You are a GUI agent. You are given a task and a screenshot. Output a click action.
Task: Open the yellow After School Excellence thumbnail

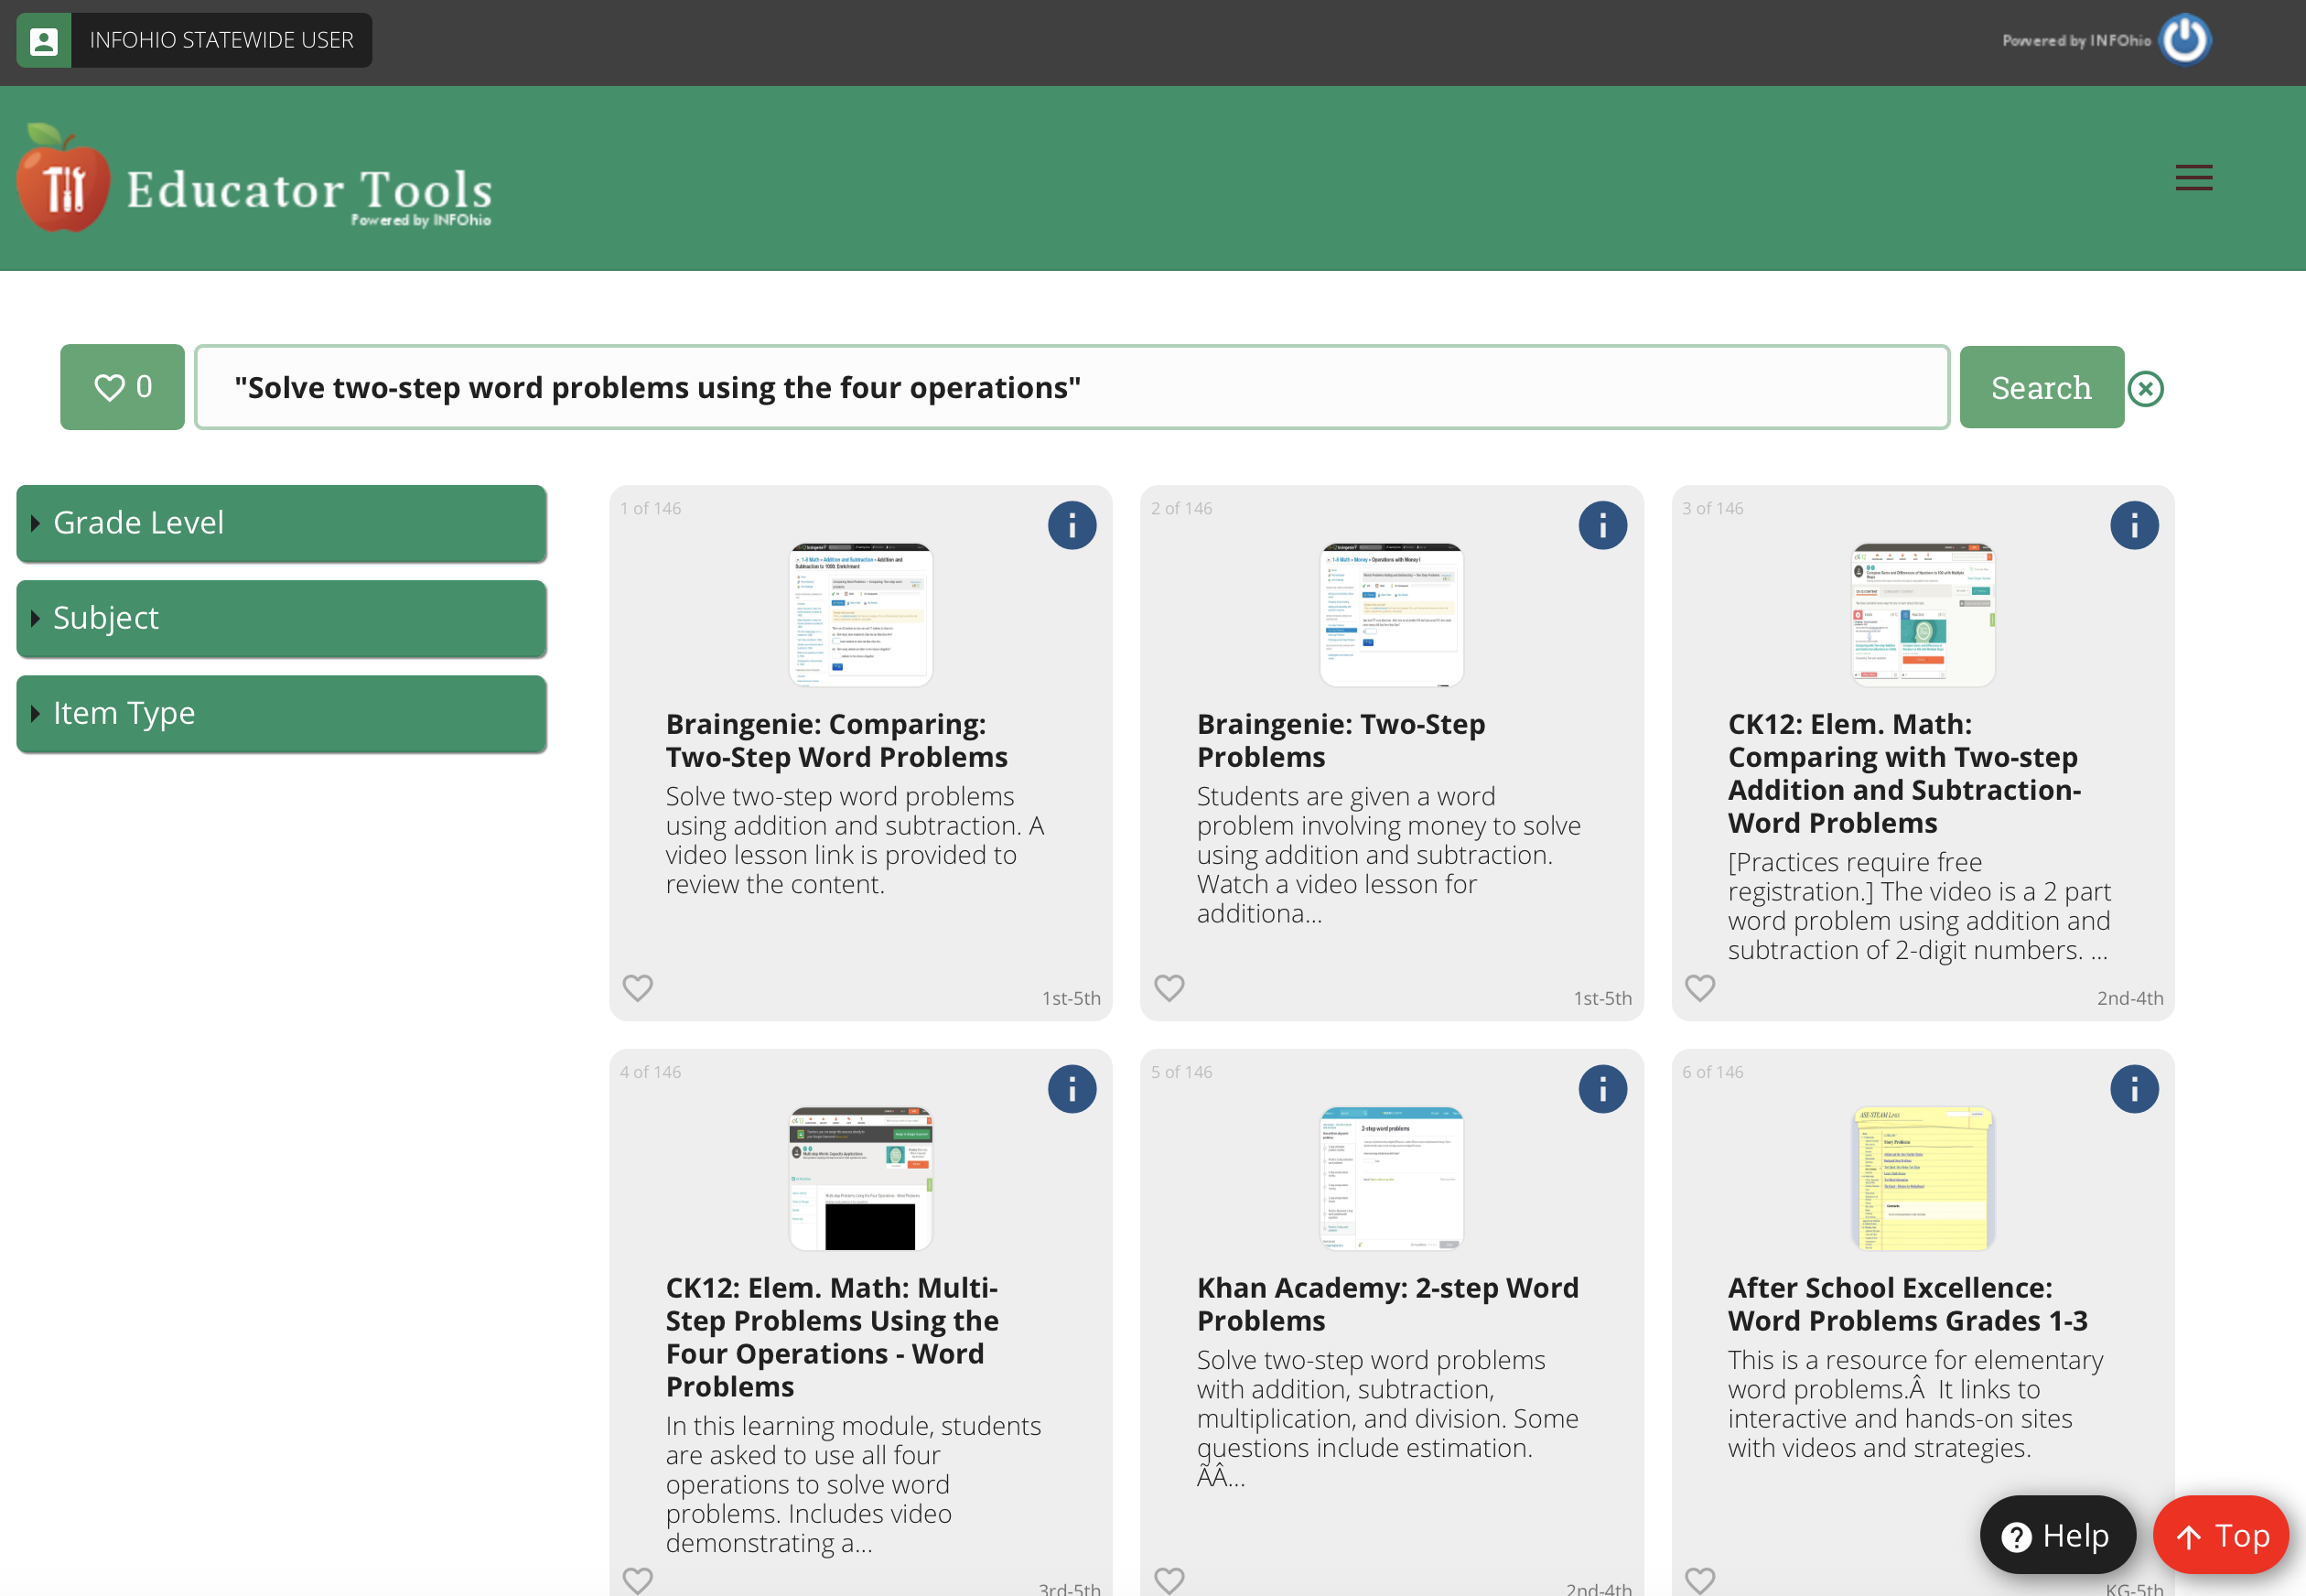point(1922,1178)
